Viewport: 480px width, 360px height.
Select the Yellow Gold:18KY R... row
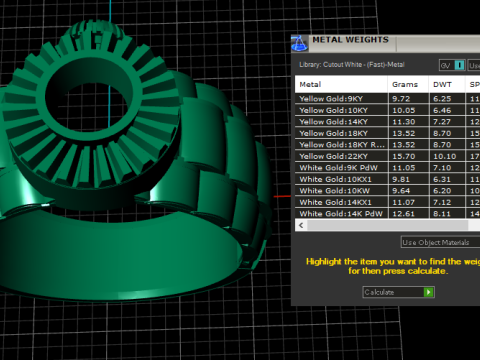tap(387, 145)
